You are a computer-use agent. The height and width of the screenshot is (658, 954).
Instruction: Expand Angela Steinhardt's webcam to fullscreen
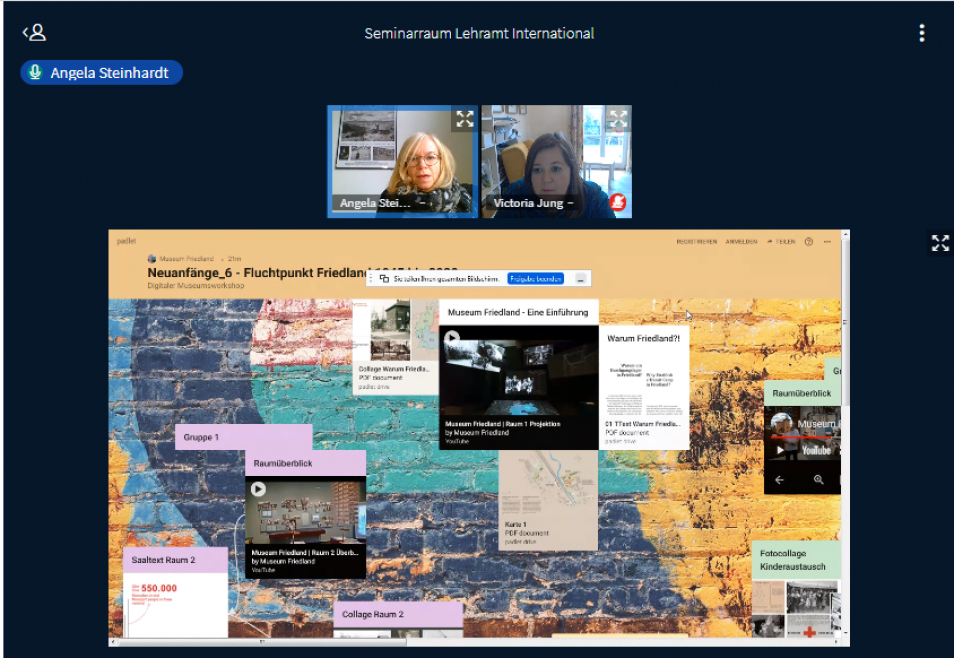pos(465,119)
